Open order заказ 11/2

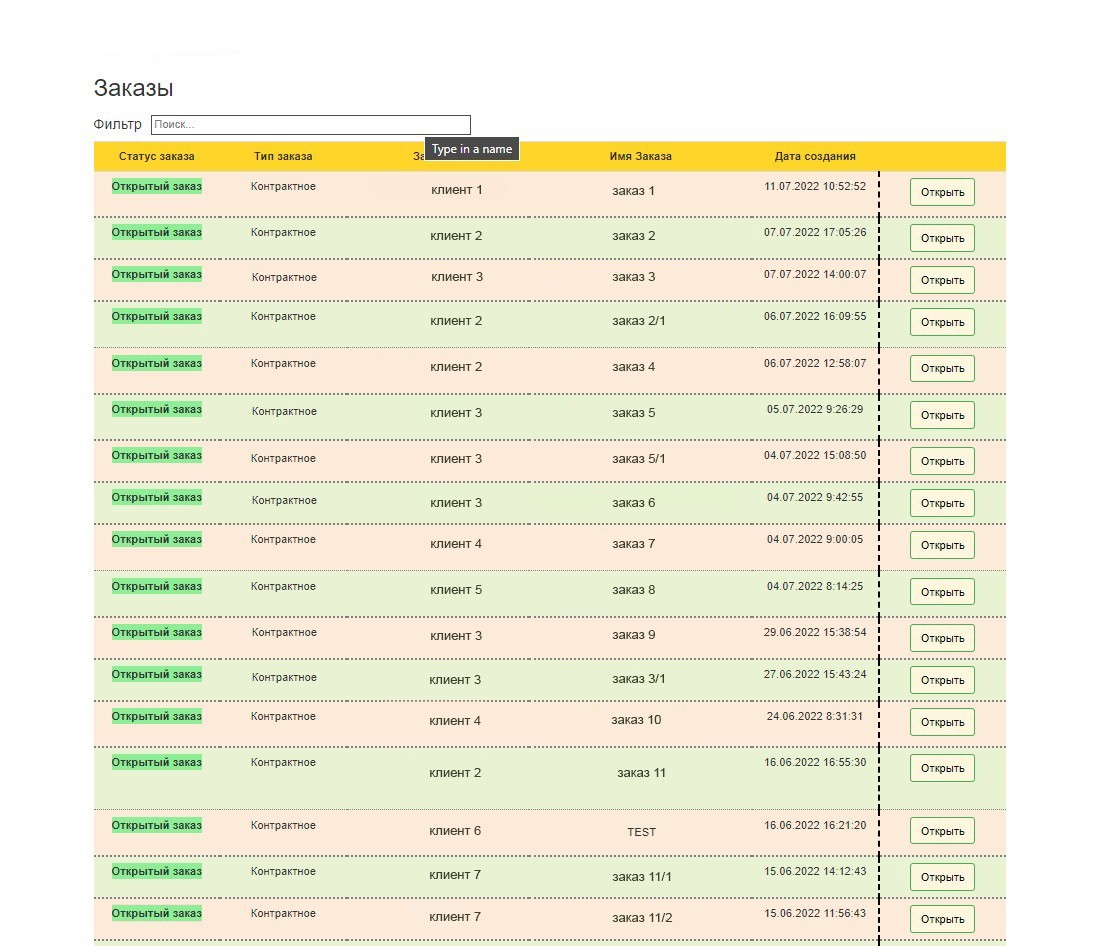[x=941, y=919]
